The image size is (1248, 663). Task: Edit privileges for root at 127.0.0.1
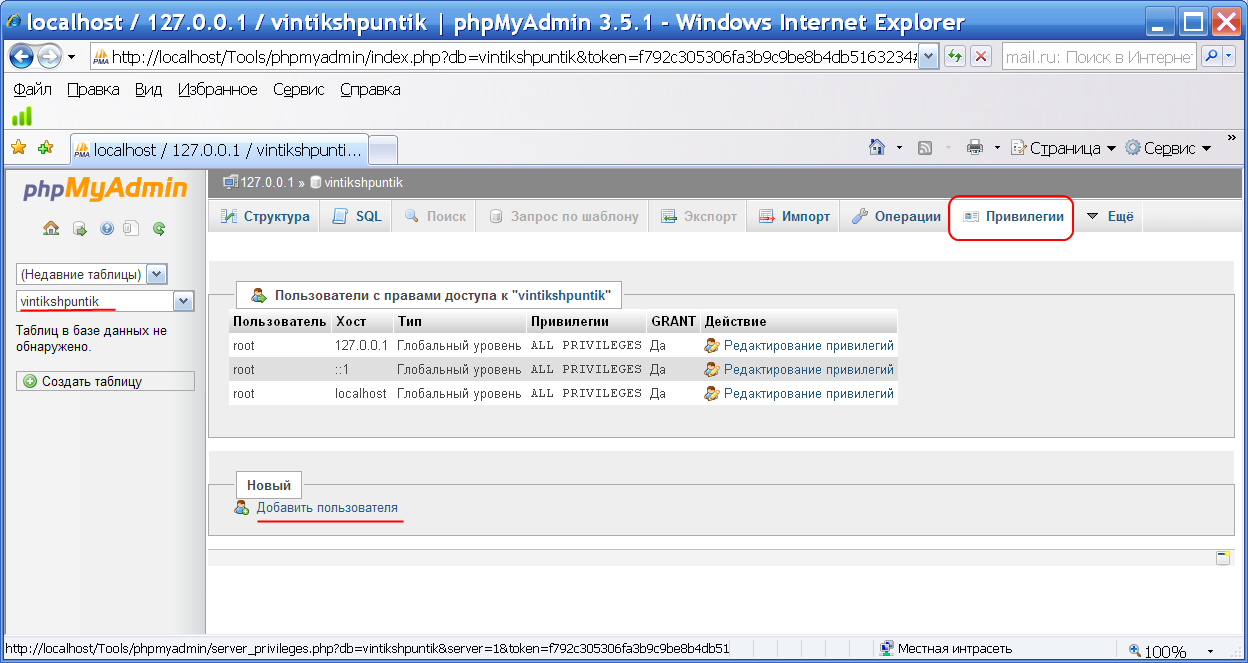click(798, 345)
